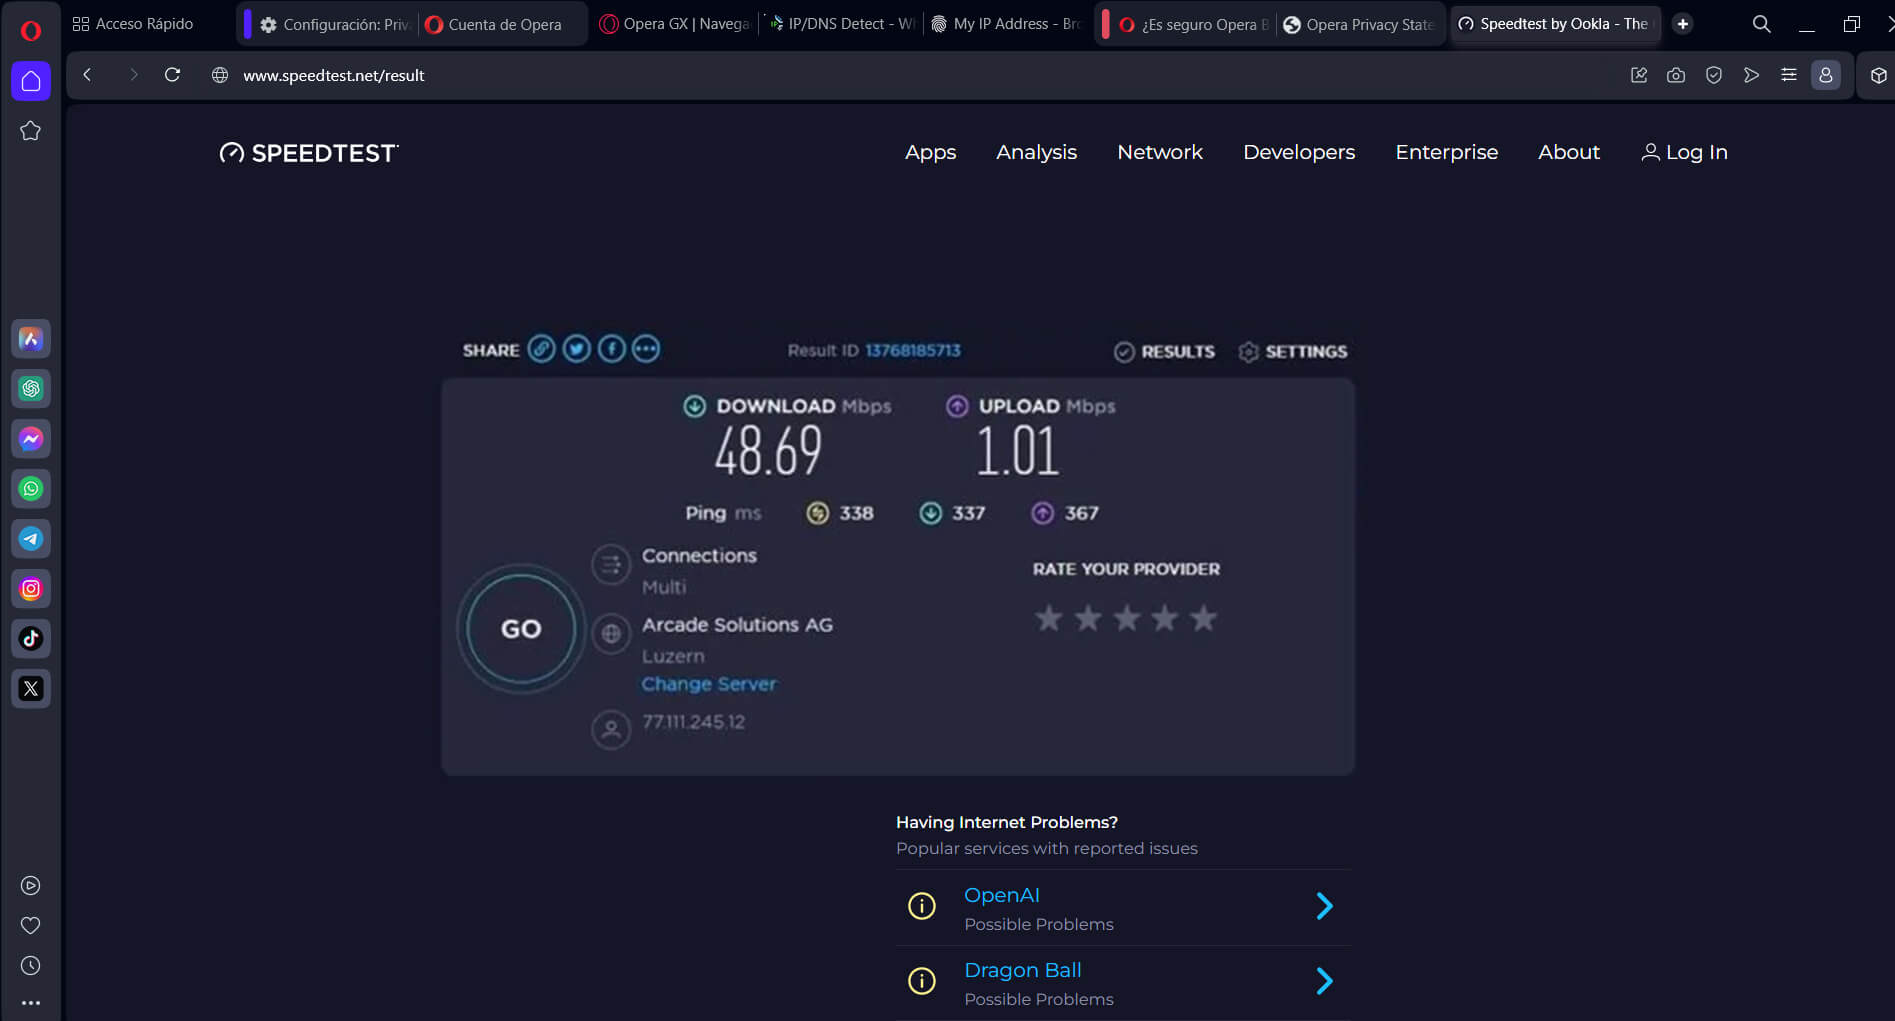The image size is (1895, 1021).
Task: Click the Change Server link
Action: [709, 684]
